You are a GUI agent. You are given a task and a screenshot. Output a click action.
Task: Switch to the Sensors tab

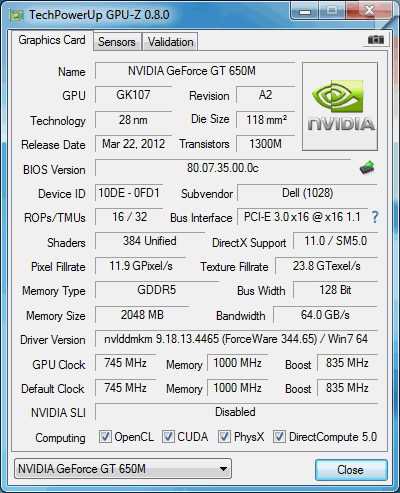click(x=117, y=42)
